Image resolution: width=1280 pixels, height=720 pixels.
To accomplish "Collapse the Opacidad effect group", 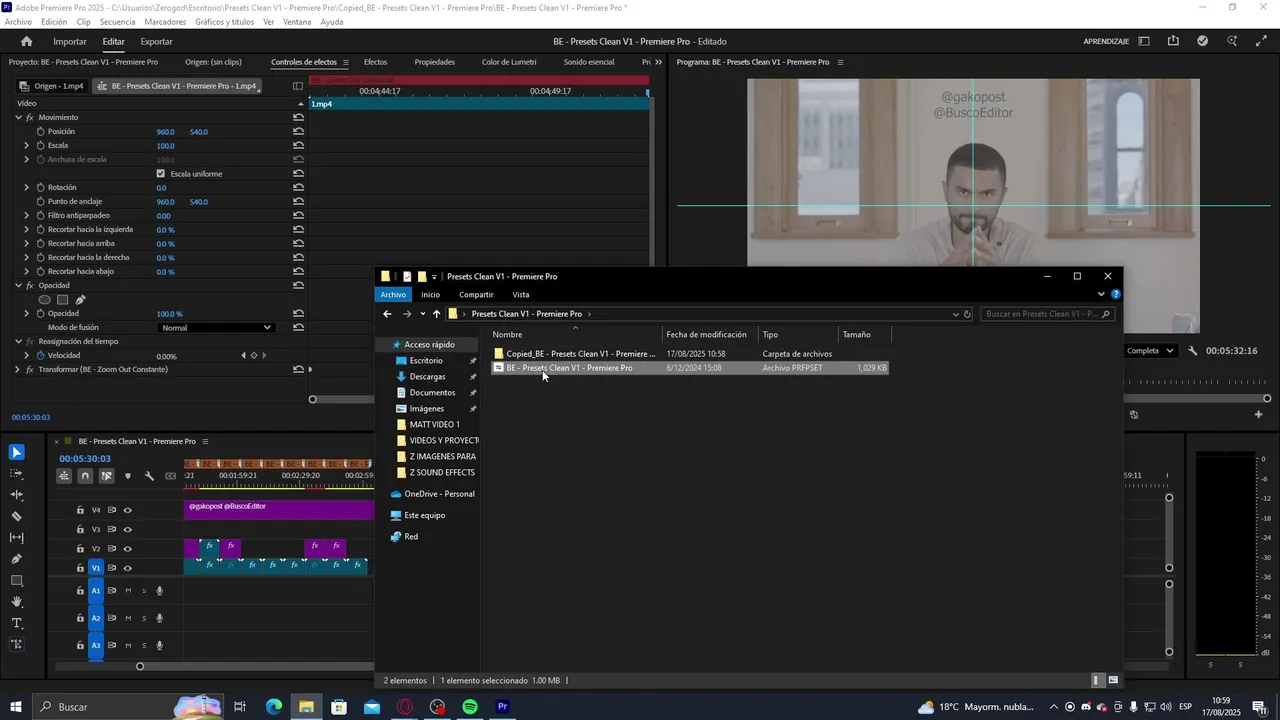I will 17,285.
